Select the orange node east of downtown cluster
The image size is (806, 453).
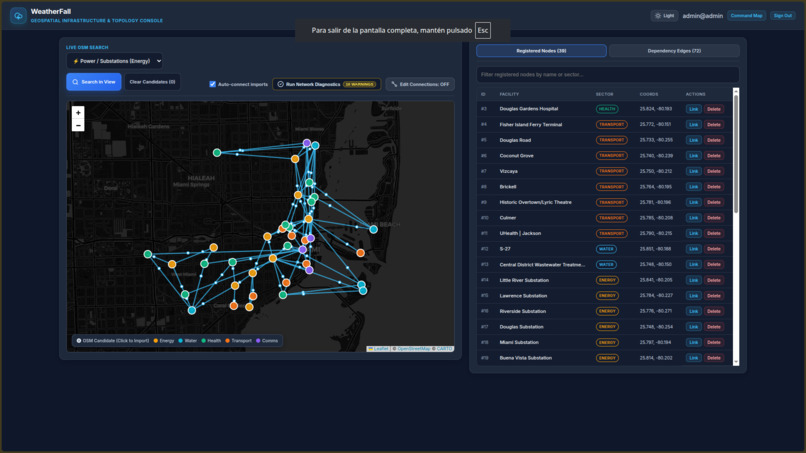360,252
